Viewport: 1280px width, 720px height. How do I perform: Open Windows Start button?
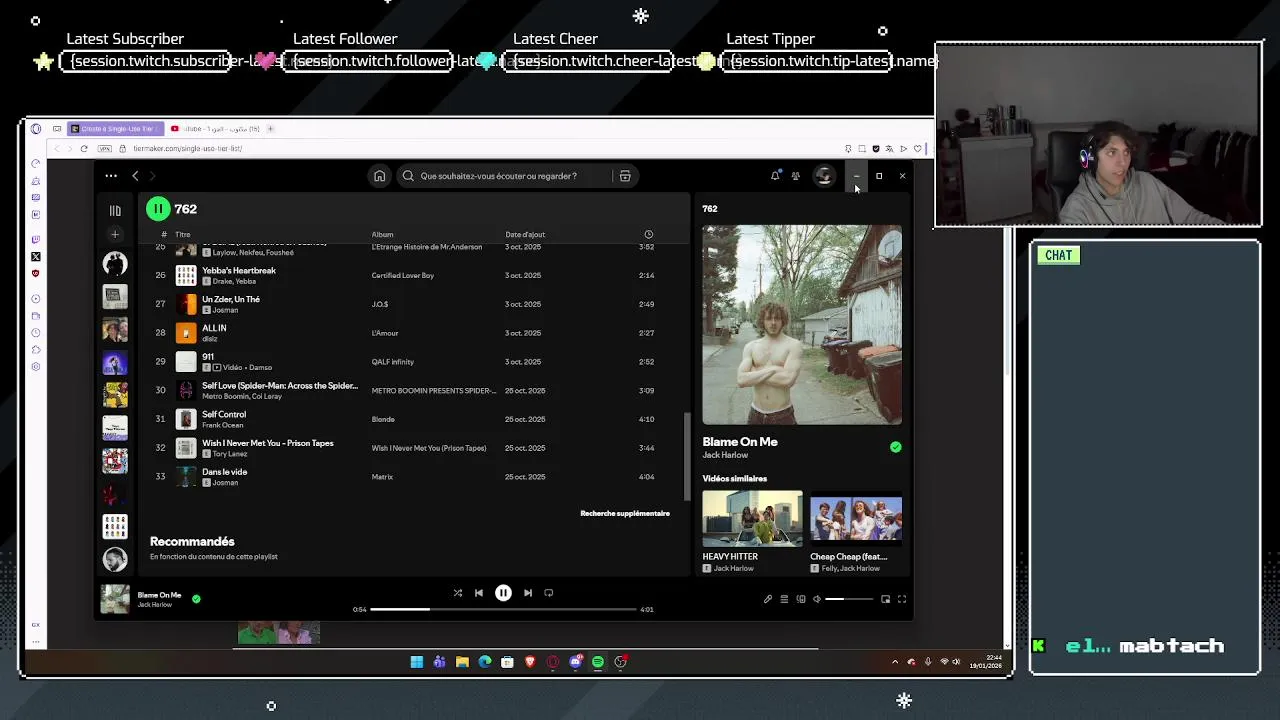[417, 662]
